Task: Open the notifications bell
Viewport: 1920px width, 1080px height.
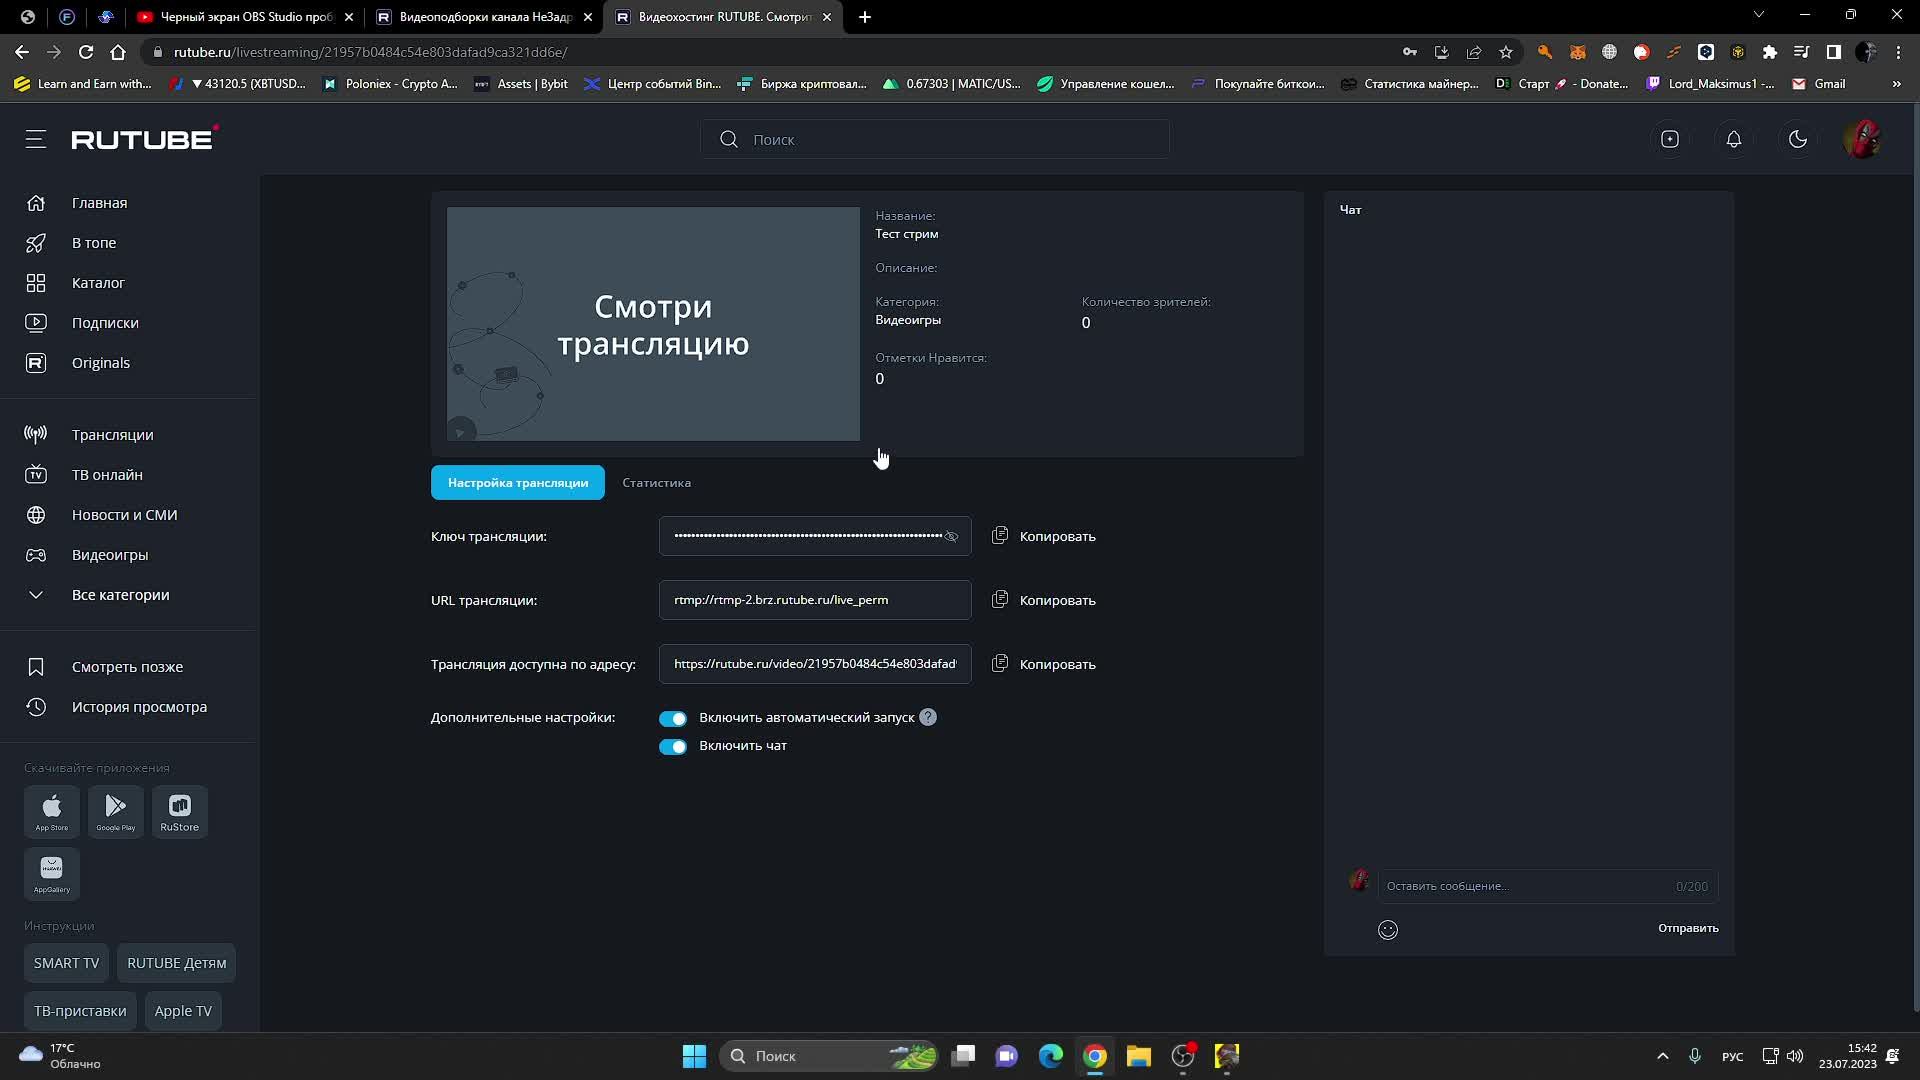Action: coord(1733,140)
